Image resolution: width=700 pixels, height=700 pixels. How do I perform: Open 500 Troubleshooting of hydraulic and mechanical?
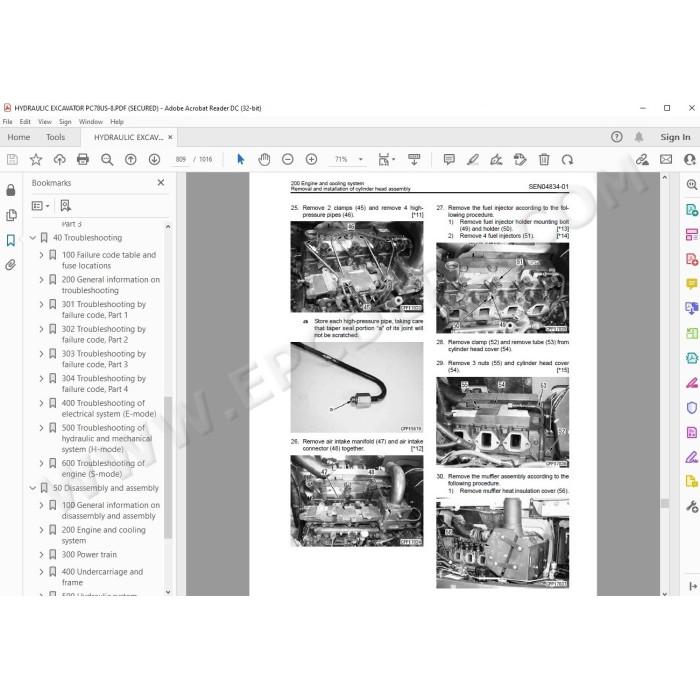107,438
